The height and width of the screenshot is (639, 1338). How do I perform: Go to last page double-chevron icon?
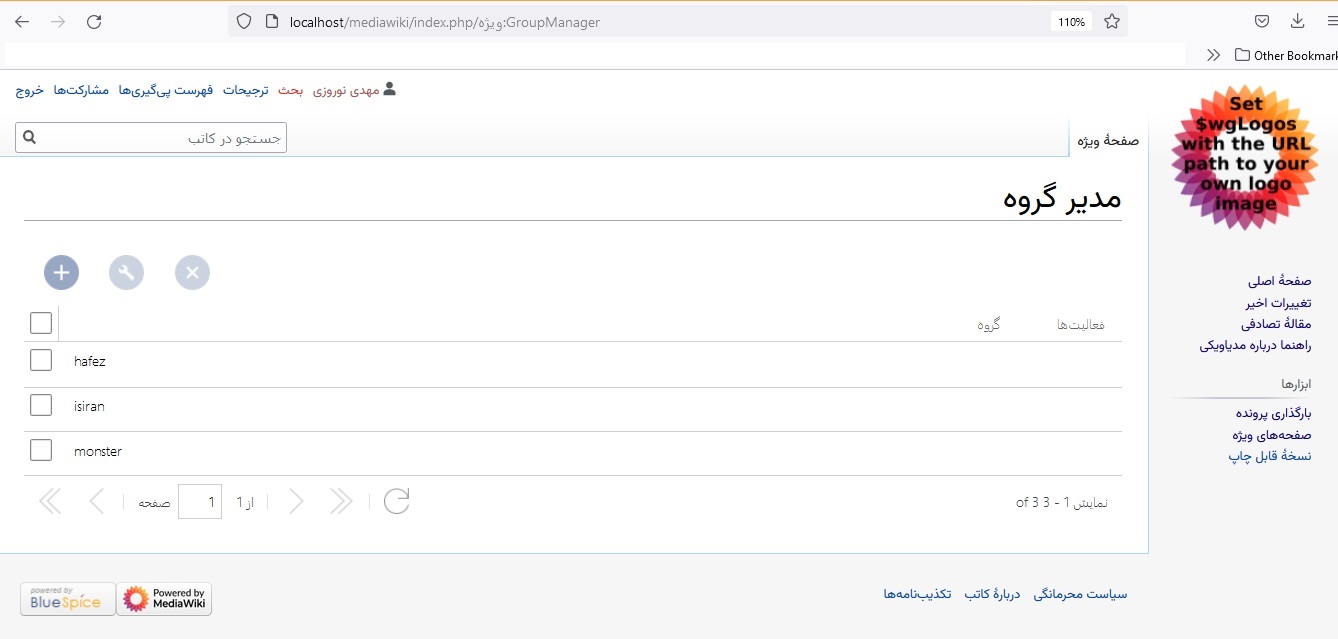tap(341, 501)
